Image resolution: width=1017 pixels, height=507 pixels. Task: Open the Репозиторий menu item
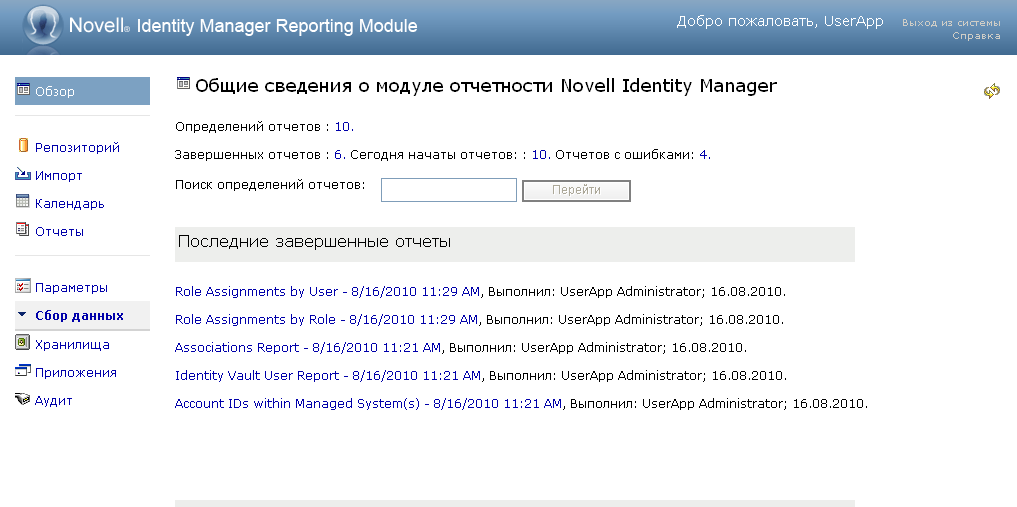(x=77, y=147)
